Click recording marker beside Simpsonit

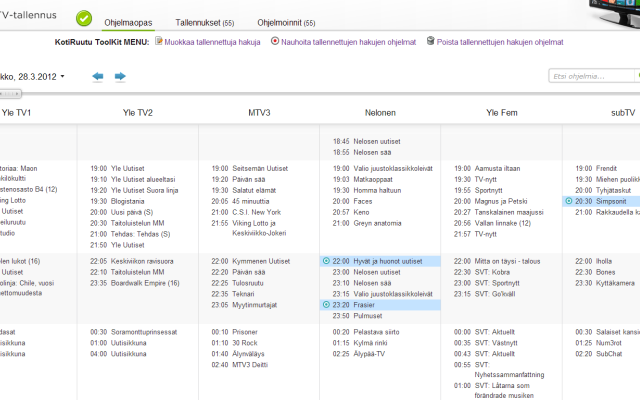pyautogui.click(x=569, y=201)
